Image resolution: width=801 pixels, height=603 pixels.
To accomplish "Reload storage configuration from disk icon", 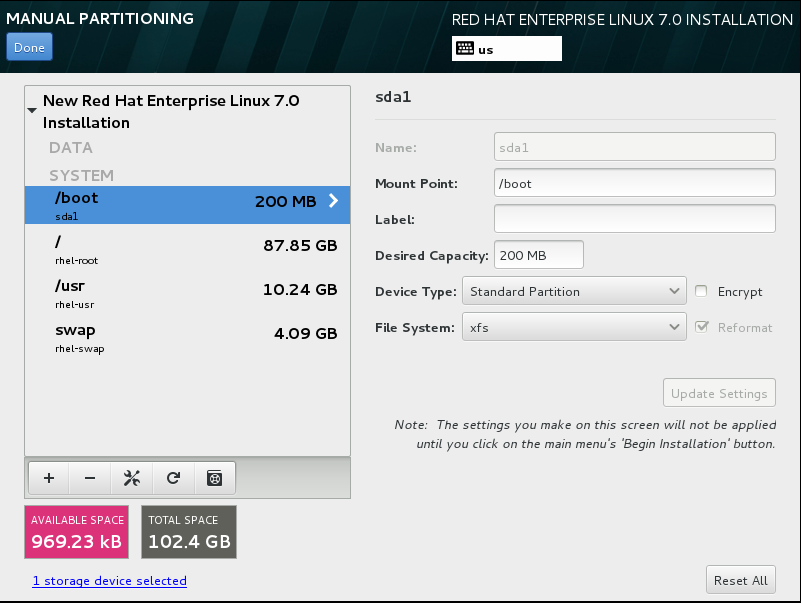I will (173, 478).
